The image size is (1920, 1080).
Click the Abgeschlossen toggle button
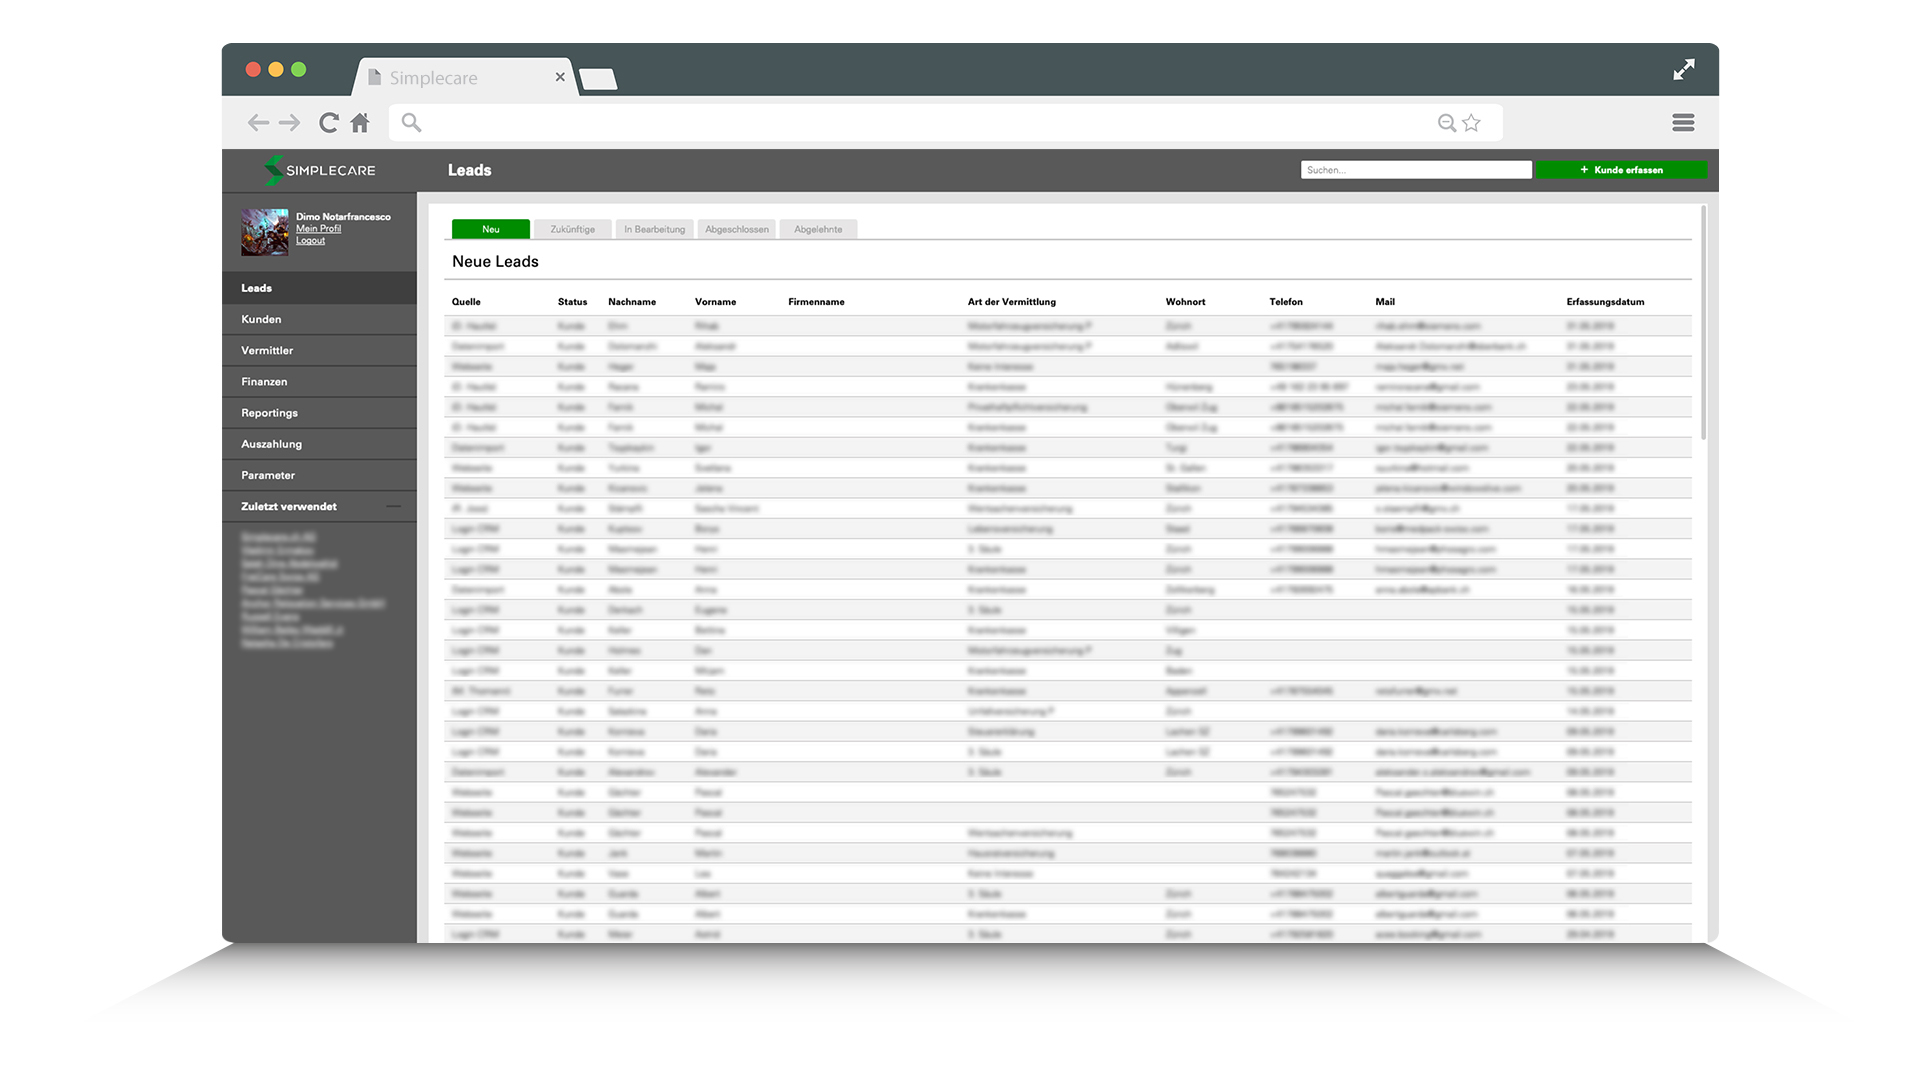736,229
